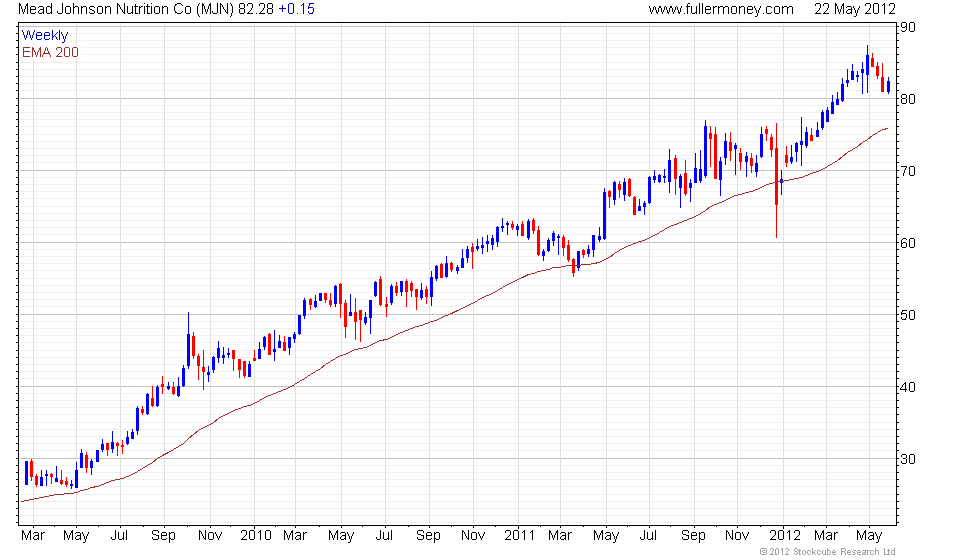
Task: Click the 30 price axis label
Action: pos(908,459)
